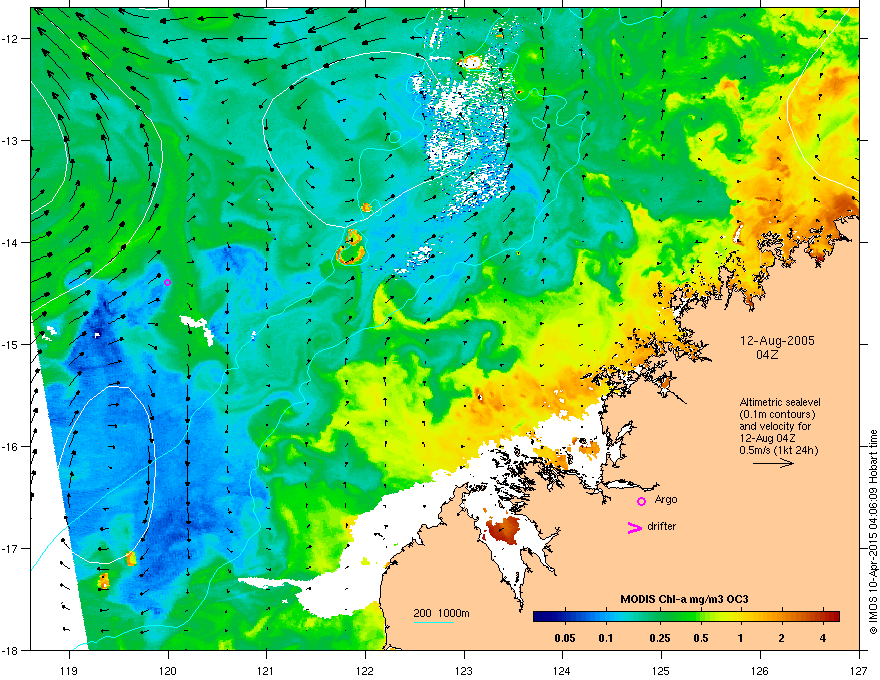
Task: Click the colorbar value '2'
Action: pyautogui.click(x=782, y=638)
